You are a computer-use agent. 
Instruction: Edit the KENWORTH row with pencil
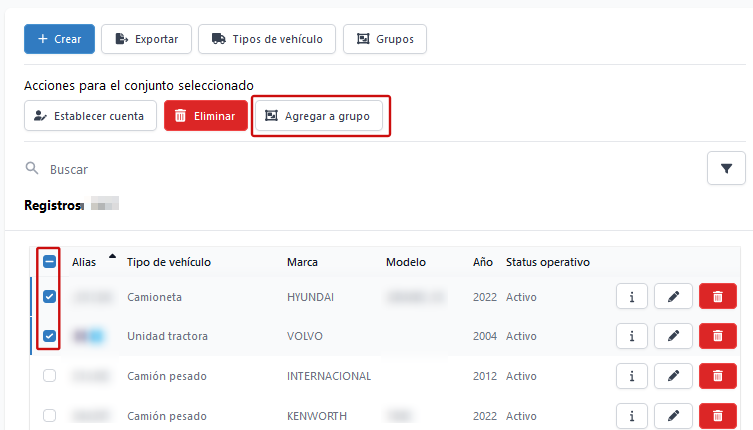coord(673,416)
